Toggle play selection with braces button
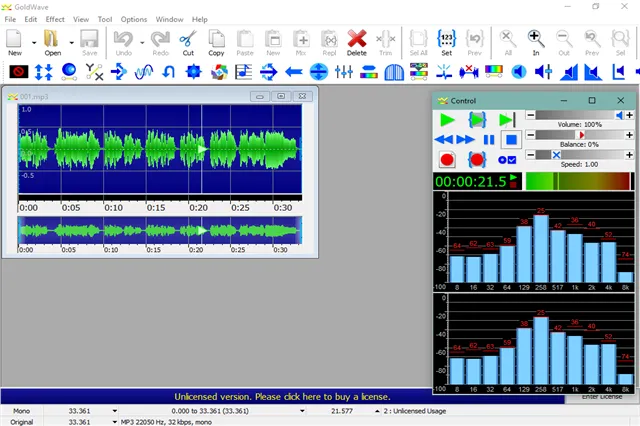The image size is (640, 426). tap(476, 119)
